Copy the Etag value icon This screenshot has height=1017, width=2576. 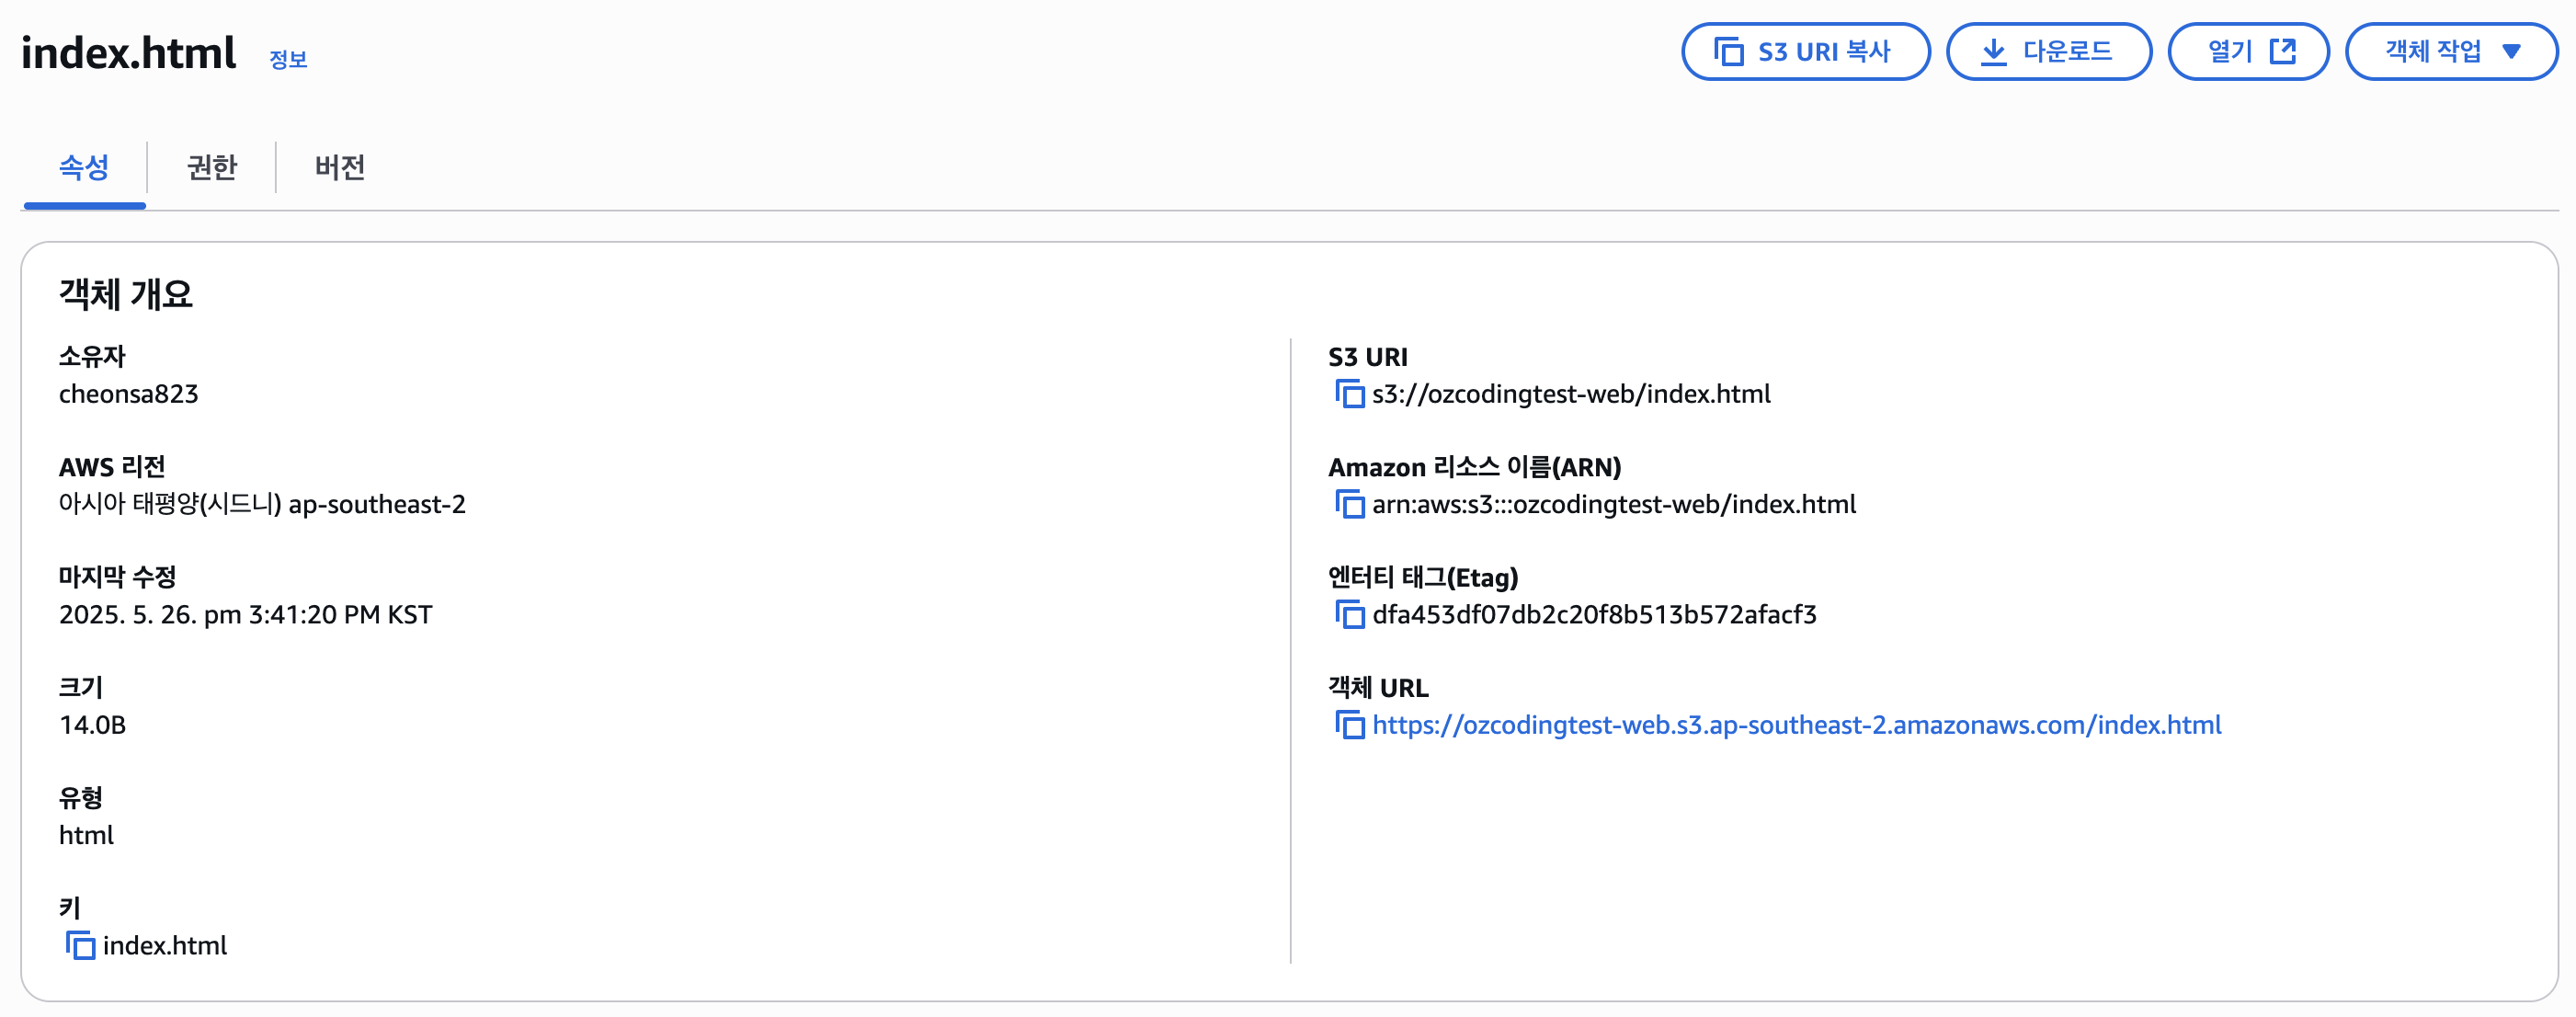click(1349, 614)
